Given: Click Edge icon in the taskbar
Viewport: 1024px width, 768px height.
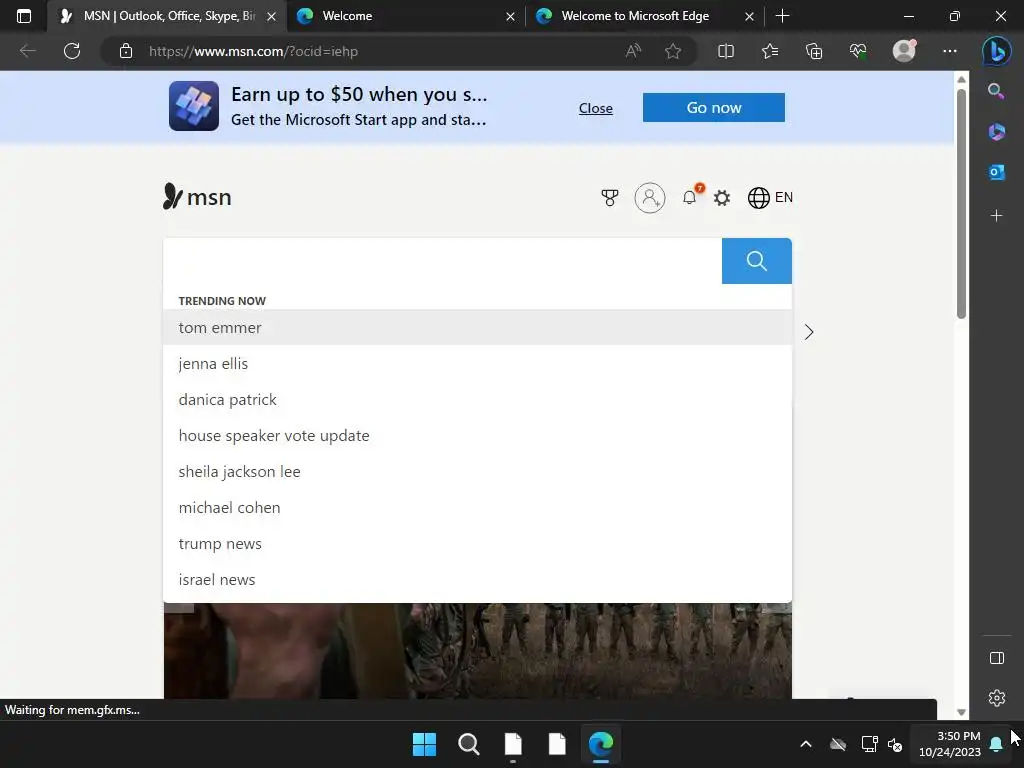Looking at the screenshot, I should (x=601, y=744).
